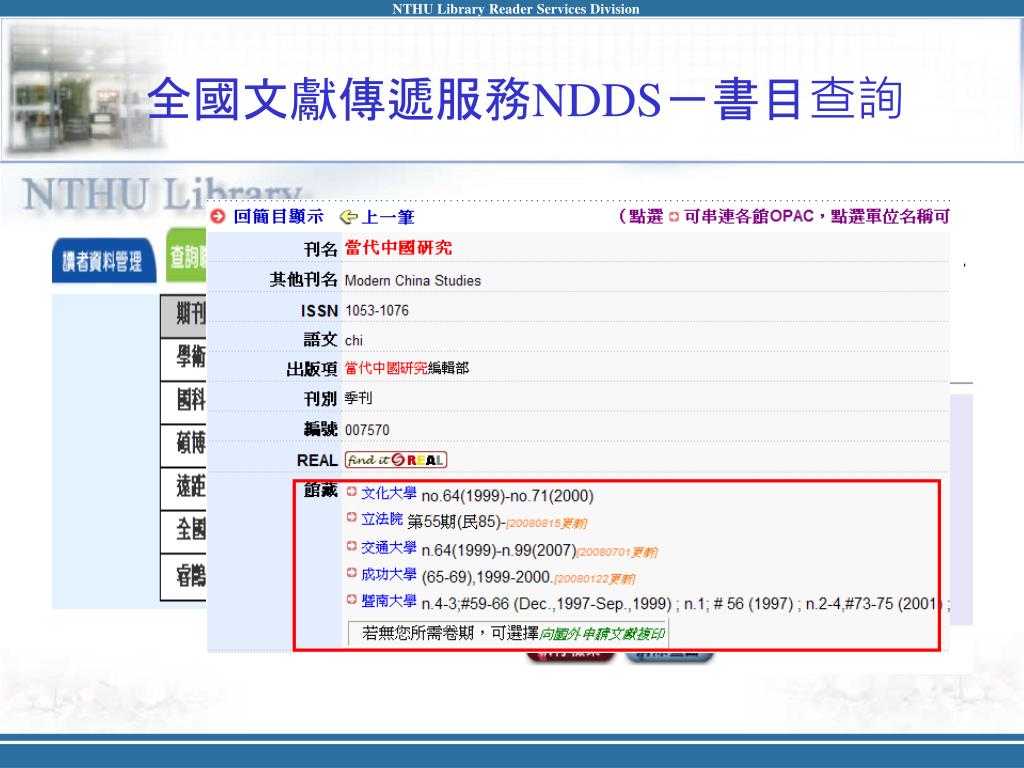Click the 20080815更新 update note
This screenshot has width=1024, height=768.
[547, 524]
